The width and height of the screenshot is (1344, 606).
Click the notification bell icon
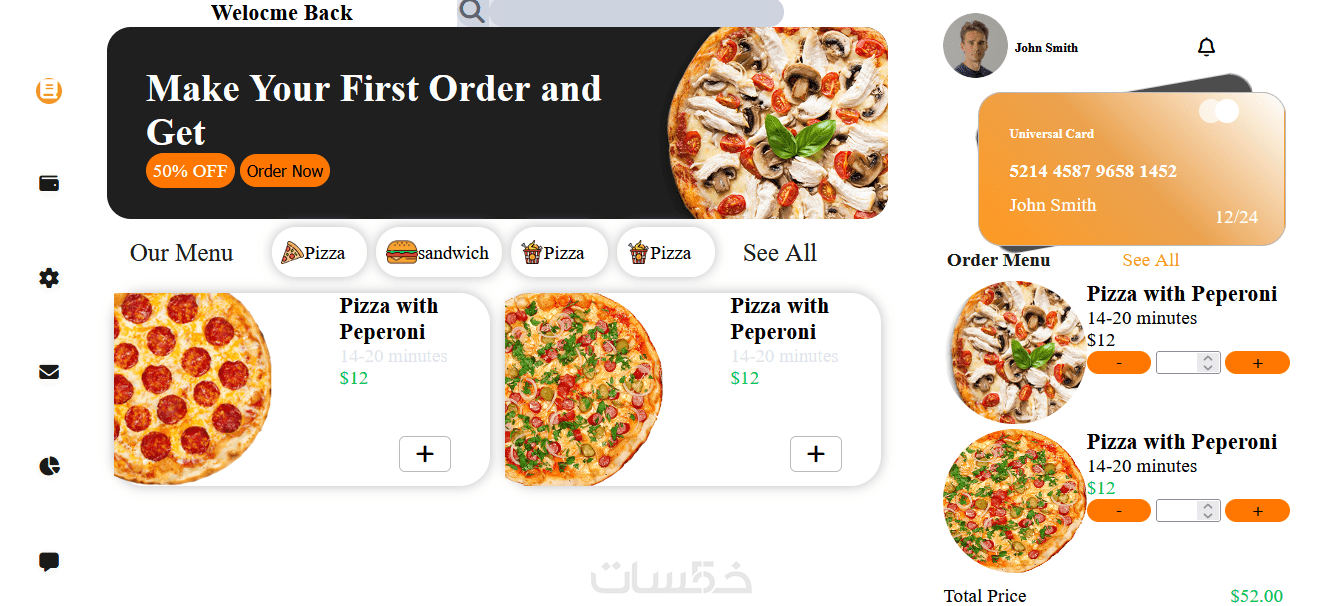1207,47
